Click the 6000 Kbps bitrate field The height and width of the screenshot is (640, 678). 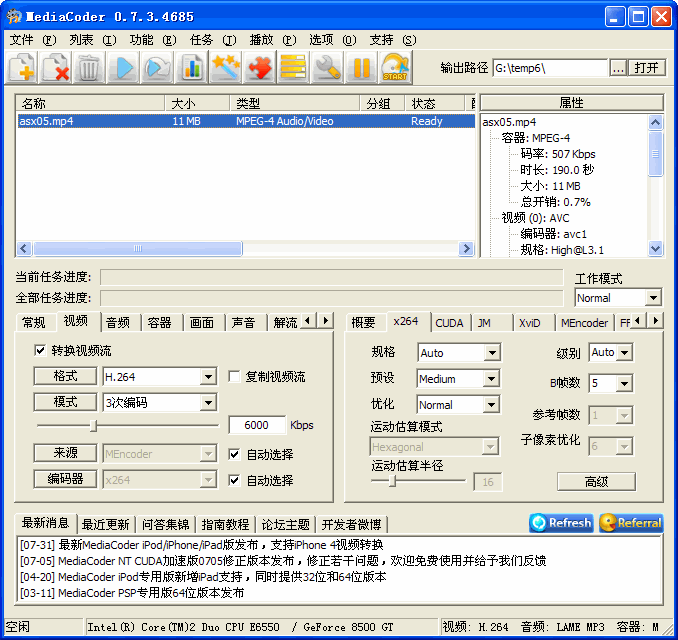[x=257, y=425]
